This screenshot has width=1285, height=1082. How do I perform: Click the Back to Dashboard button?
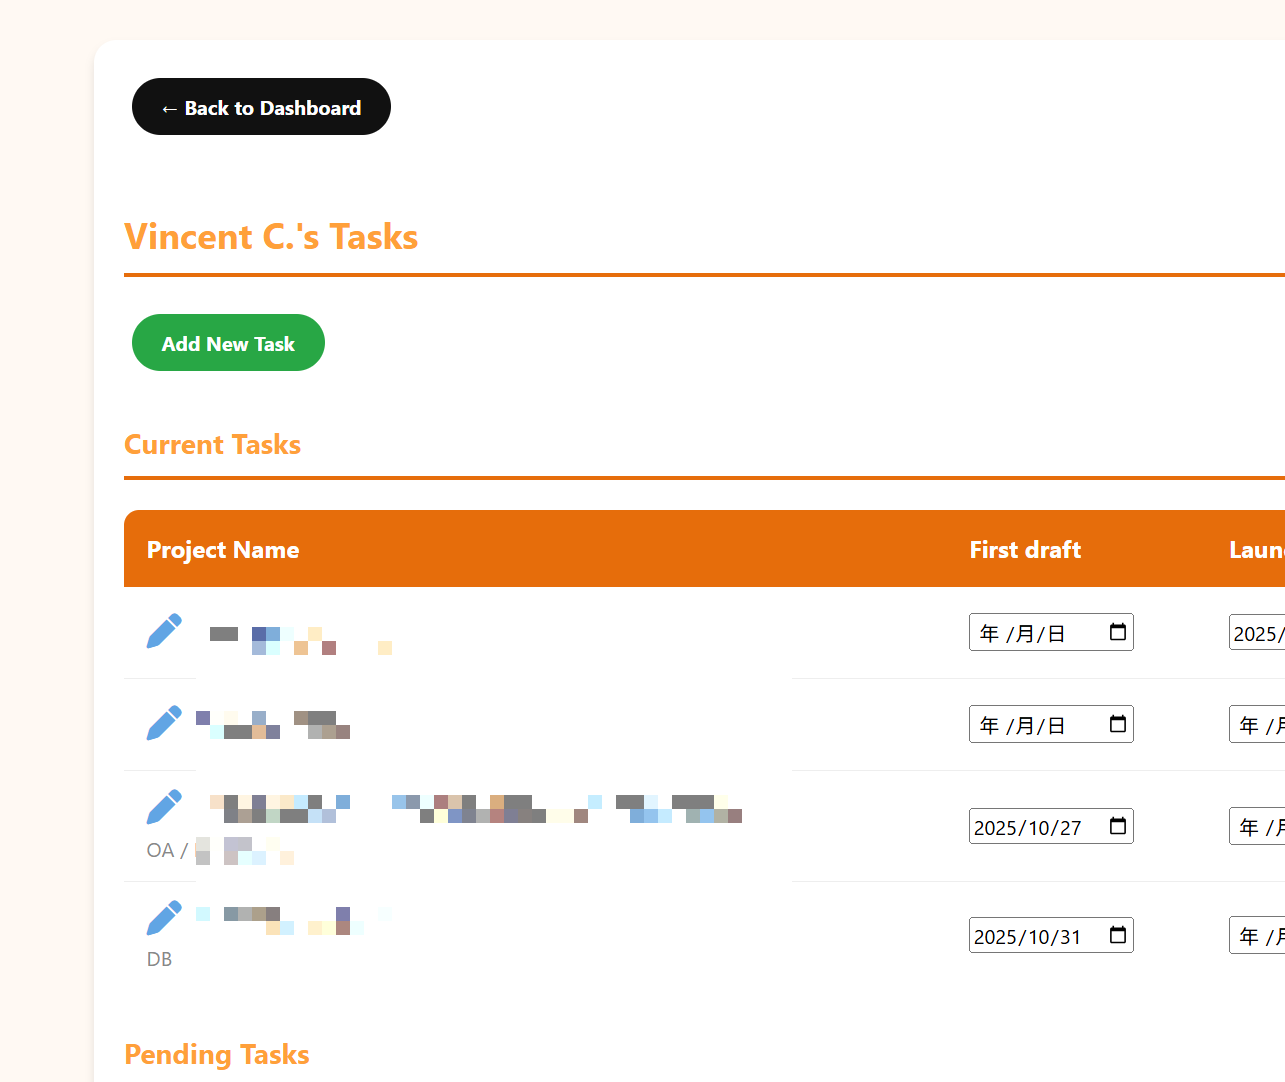[261, 107]
